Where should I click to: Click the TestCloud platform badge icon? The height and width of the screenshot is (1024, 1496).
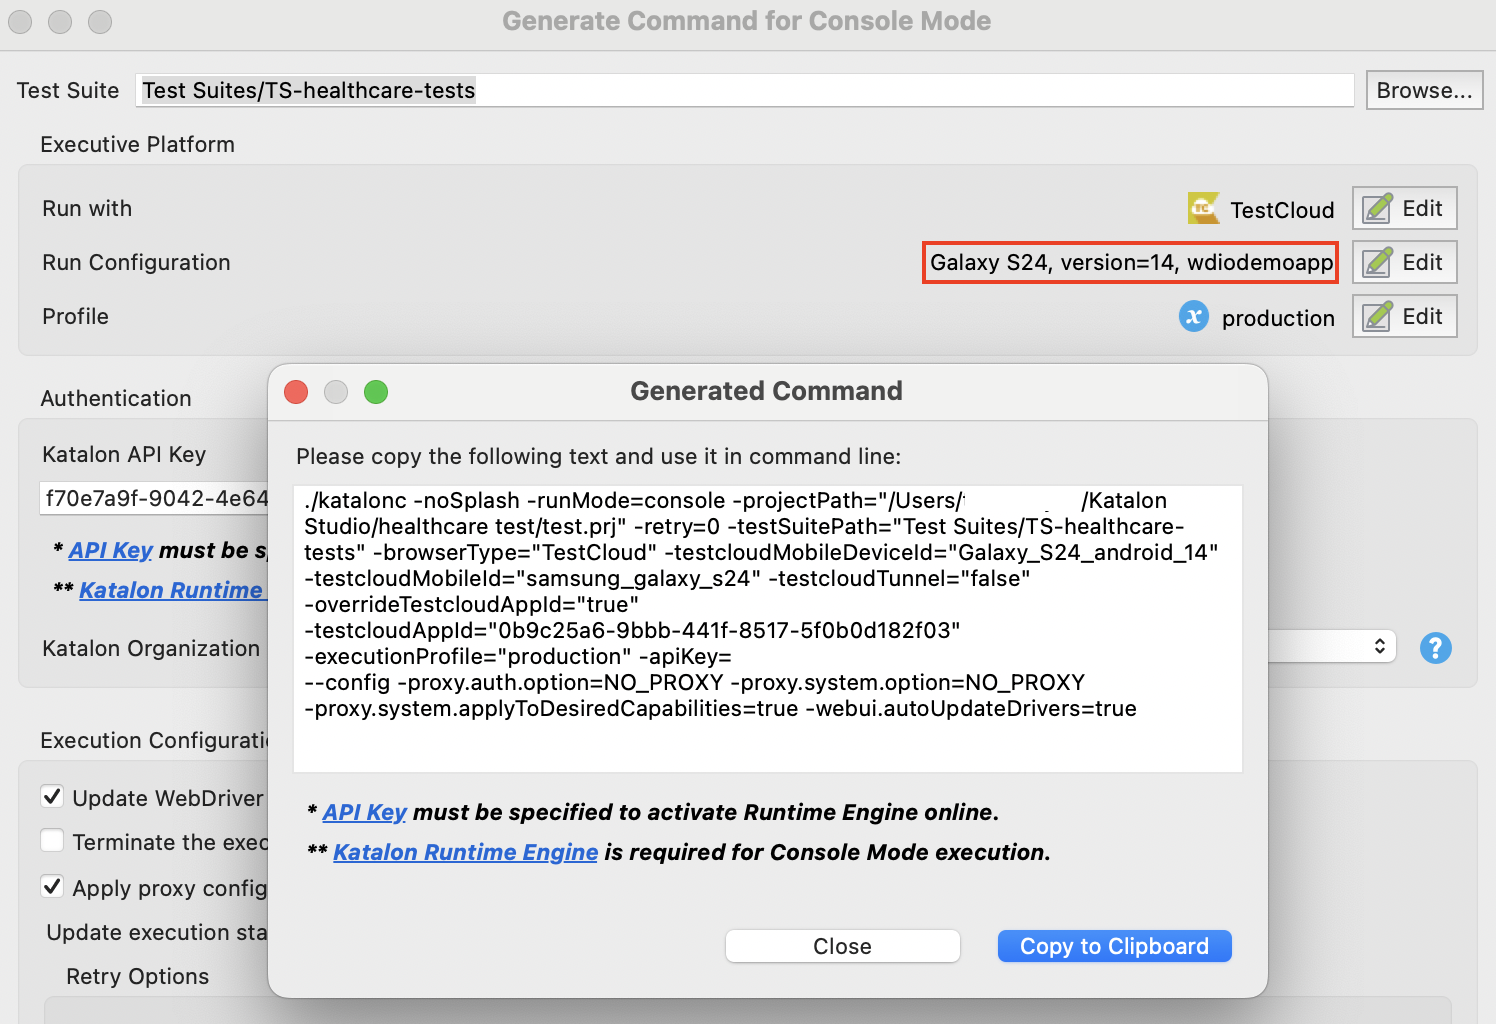pyautogui.click(x=1203, y=208)
